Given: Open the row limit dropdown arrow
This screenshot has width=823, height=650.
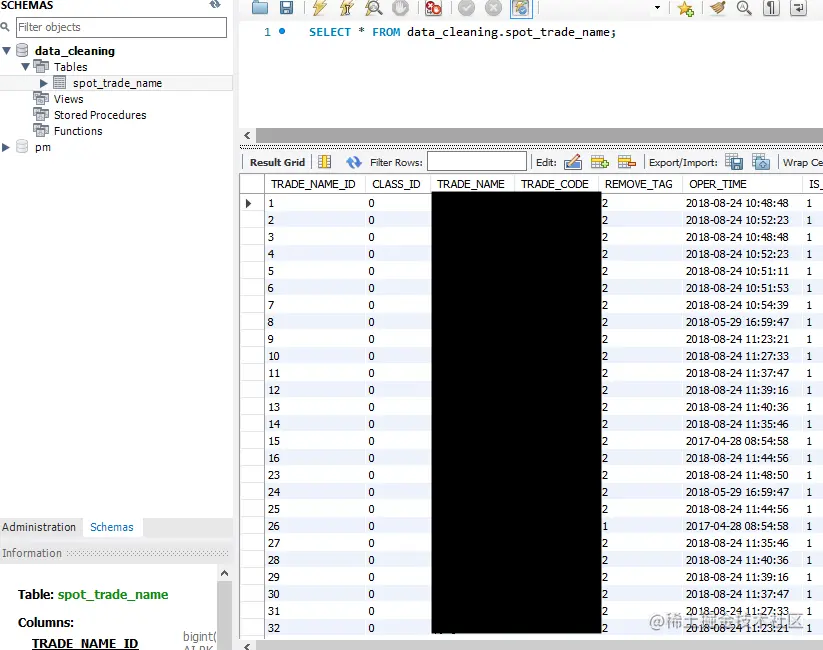Looking at the screenshot, I should point(657,7).
